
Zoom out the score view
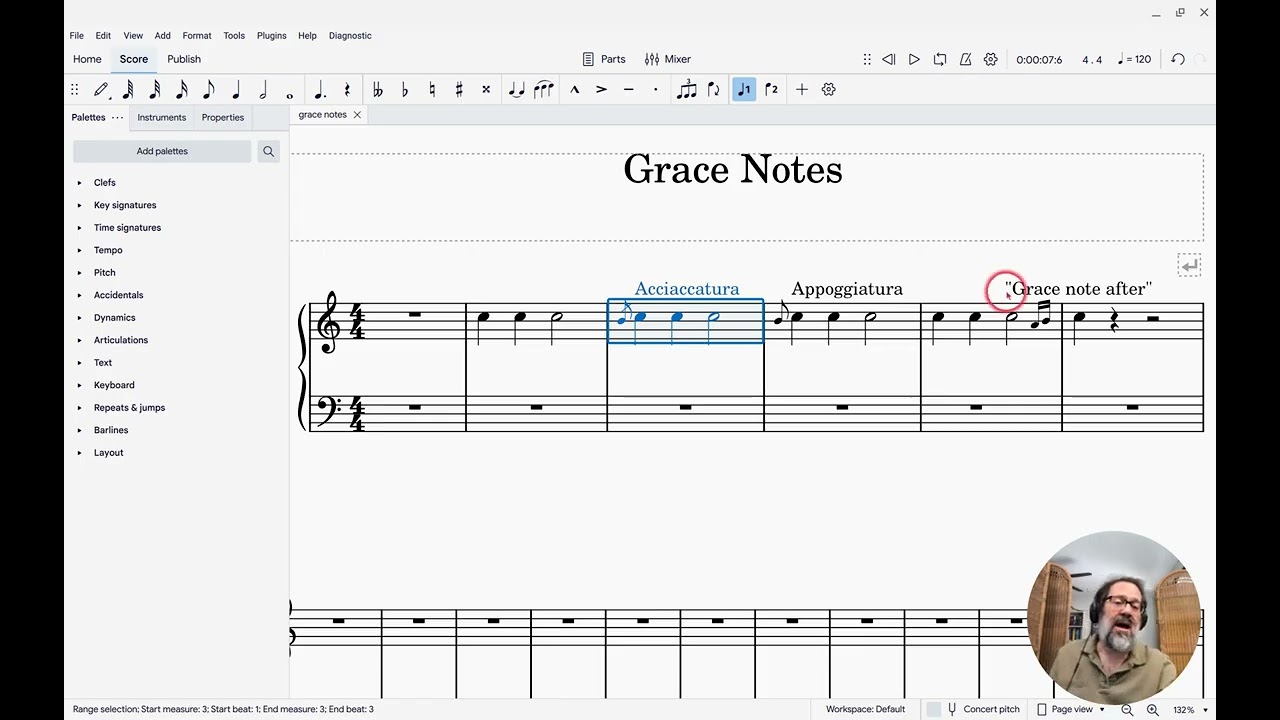coord(1127,709)
